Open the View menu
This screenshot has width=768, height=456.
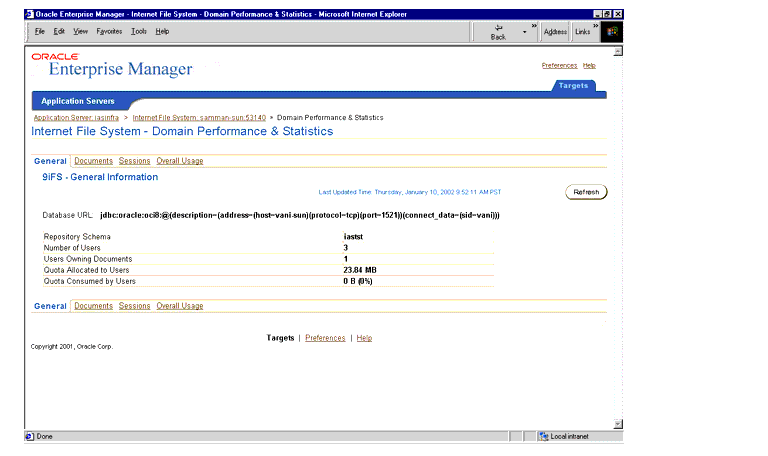coord(80,31)
